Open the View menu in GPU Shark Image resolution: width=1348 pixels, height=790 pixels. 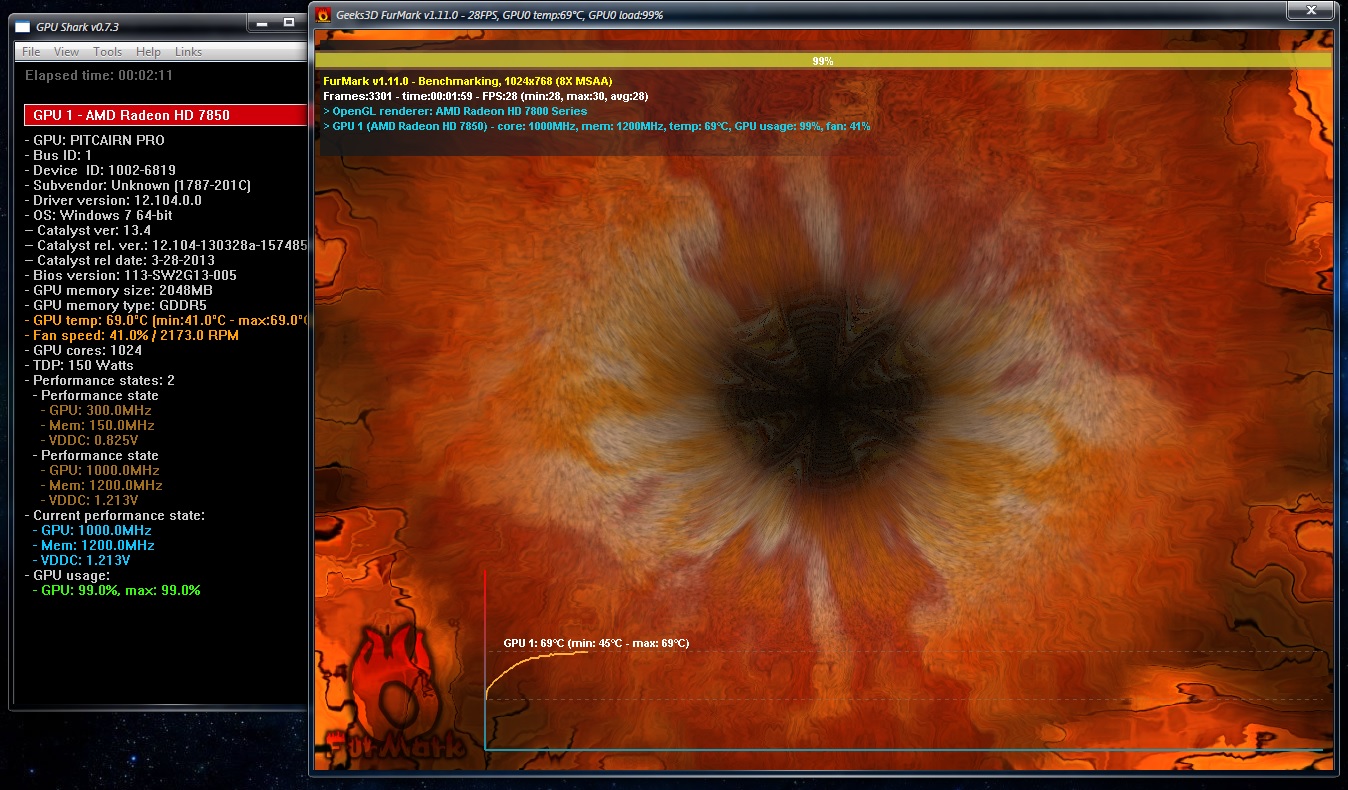(66, 52)
